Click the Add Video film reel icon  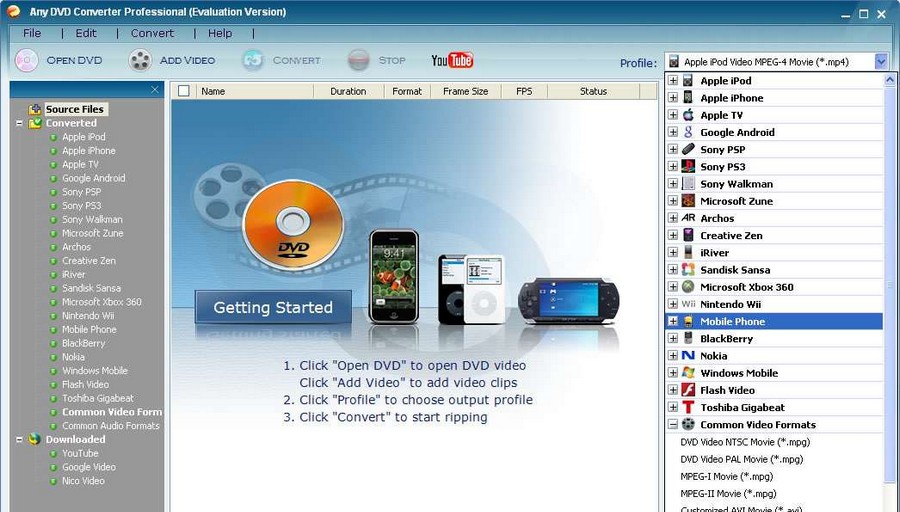pos(140,60)
